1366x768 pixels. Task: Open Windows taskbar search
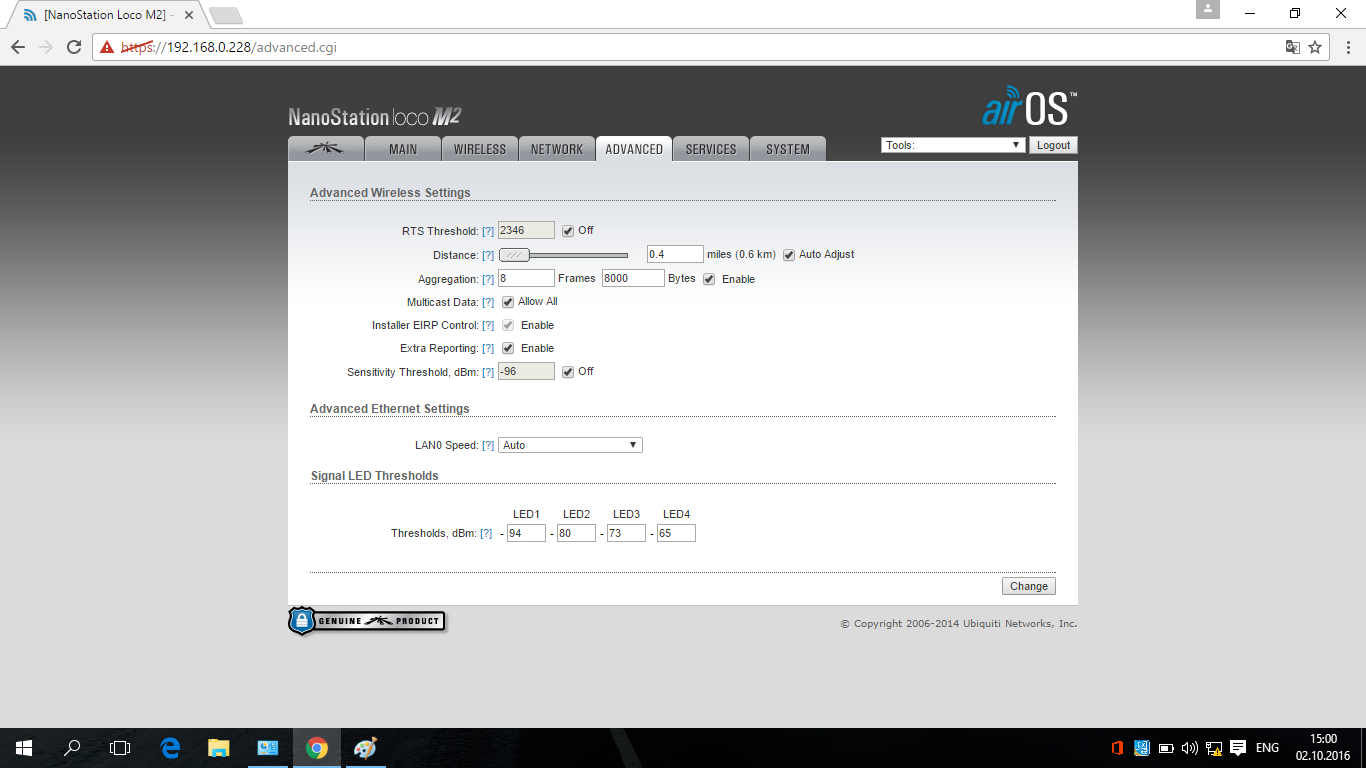72,748
